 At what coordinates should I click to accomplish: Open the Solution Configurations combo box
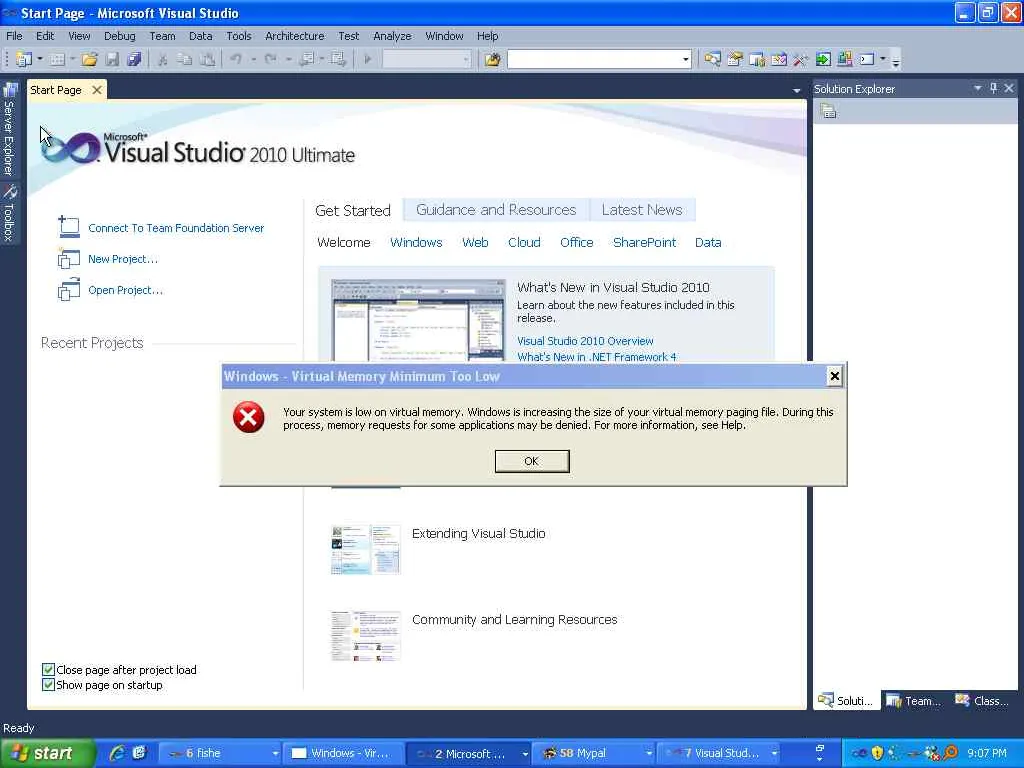coord(426,59)
